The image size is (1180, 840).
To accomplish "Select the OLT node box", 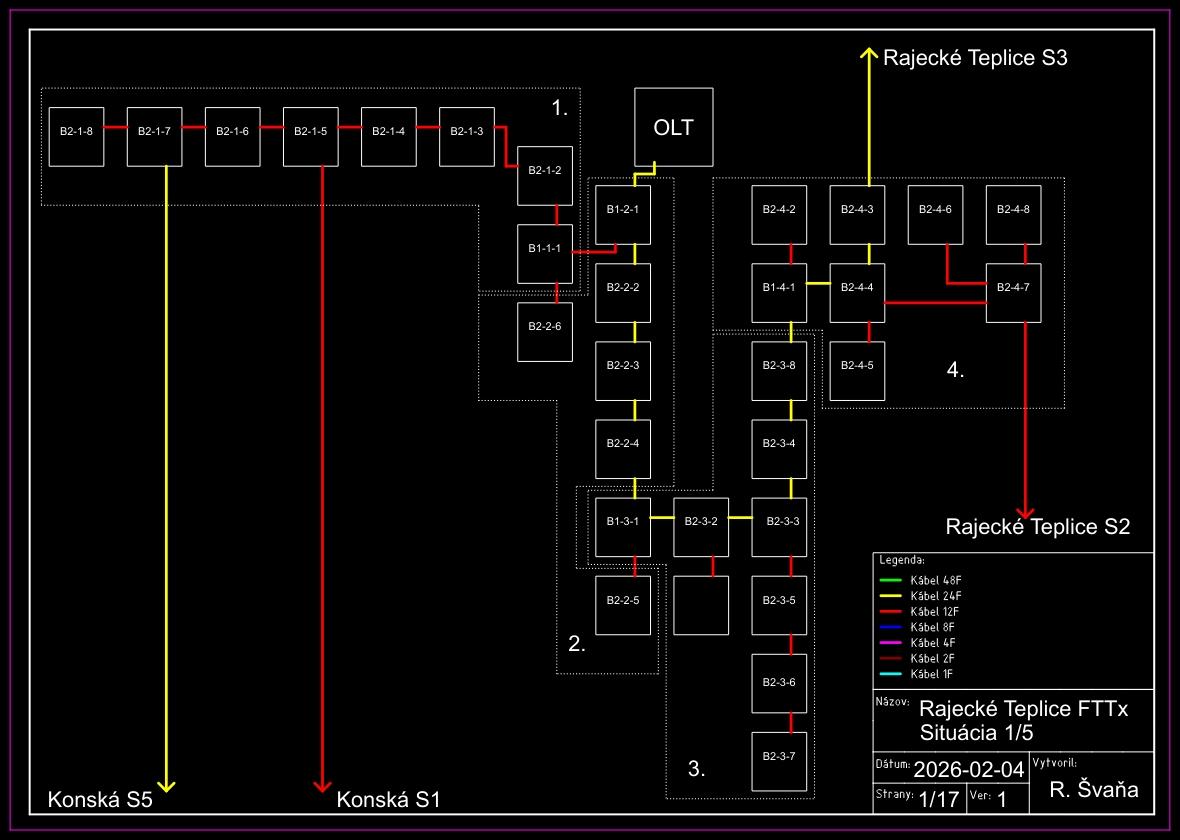I will pos(673,127).
